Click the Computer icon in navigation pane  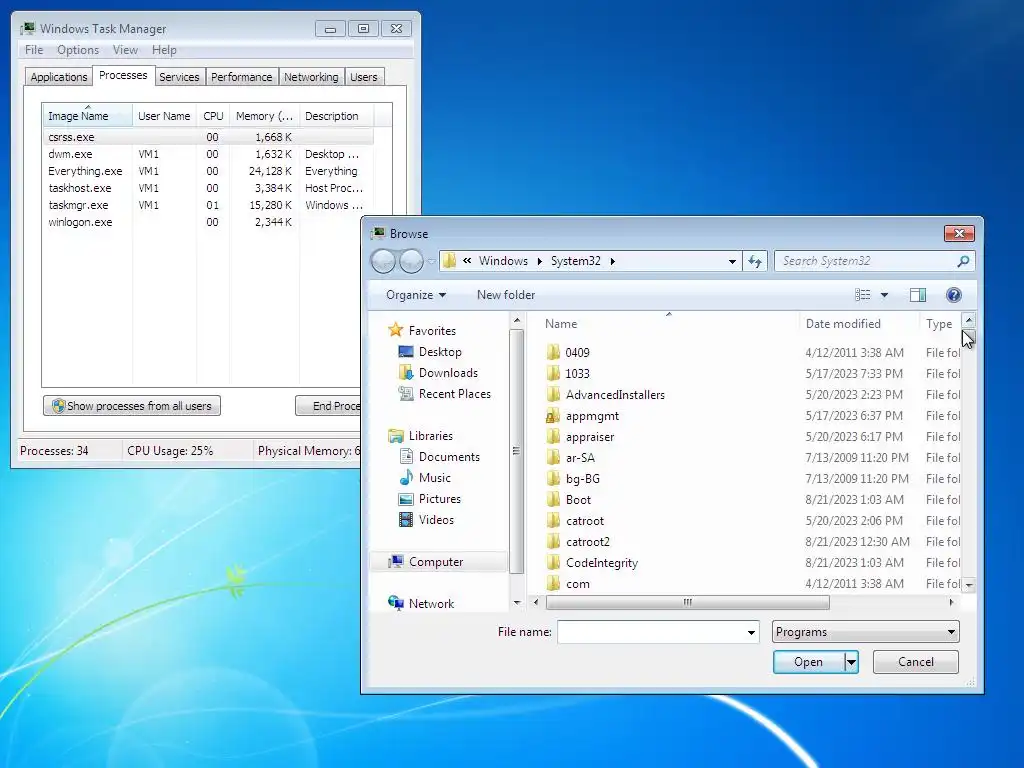[x=395, y=562]
